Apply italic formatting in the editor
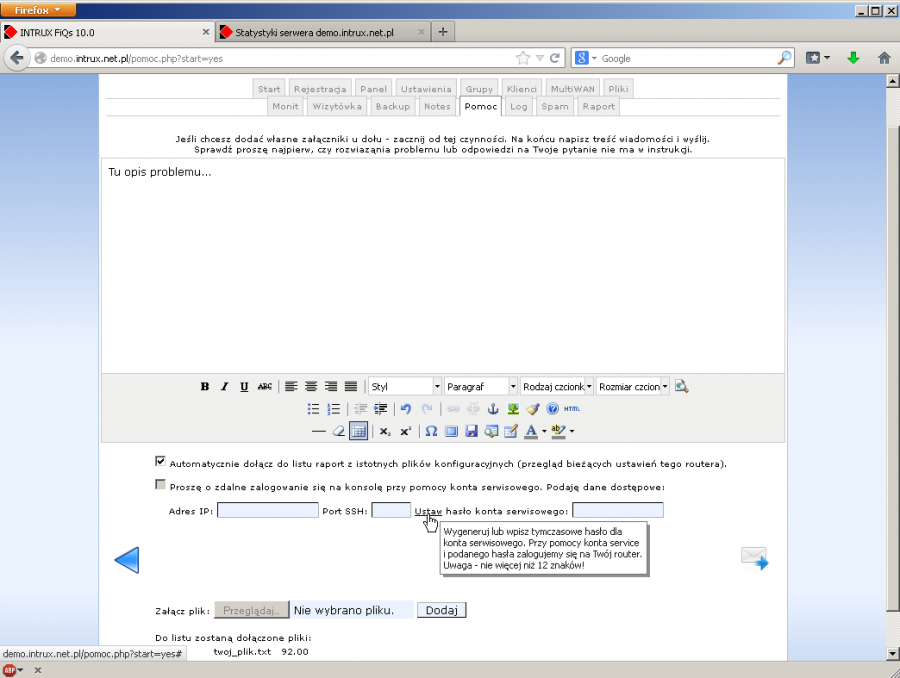This screenshot has height=678, width=900. pos(225,387)
